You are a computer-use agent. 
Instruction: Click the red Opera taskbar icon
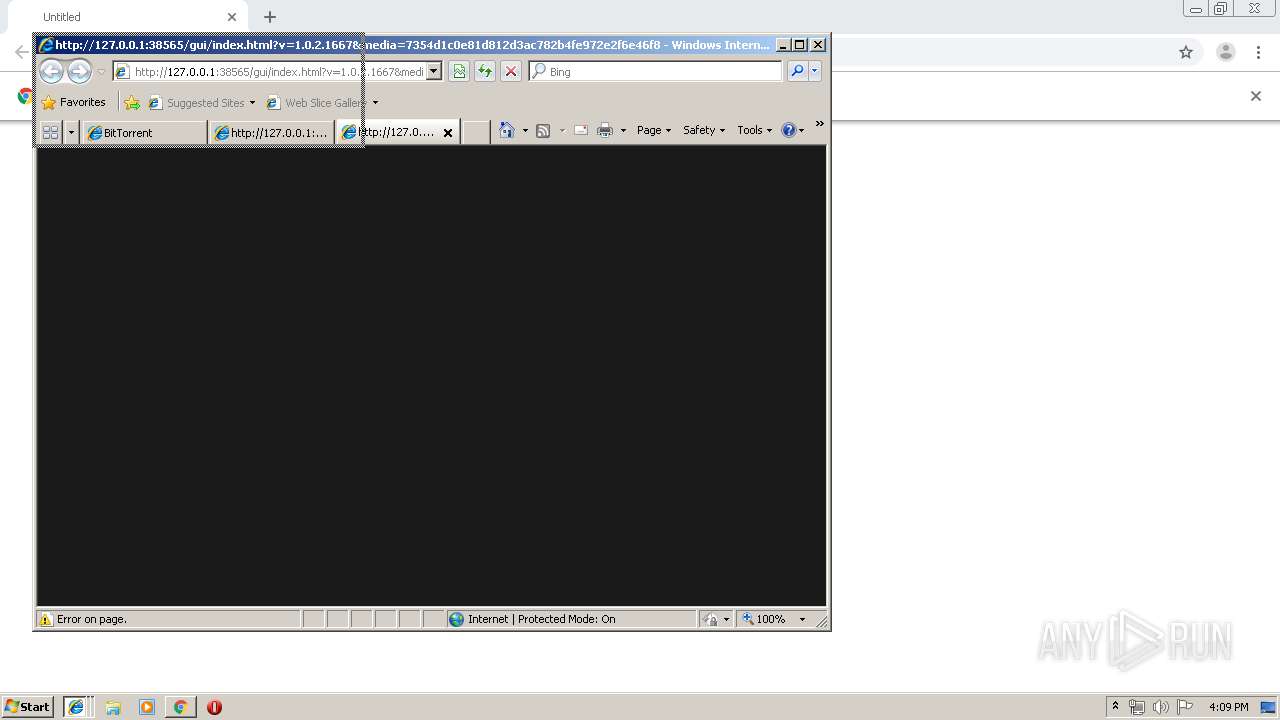click(214, 707)
